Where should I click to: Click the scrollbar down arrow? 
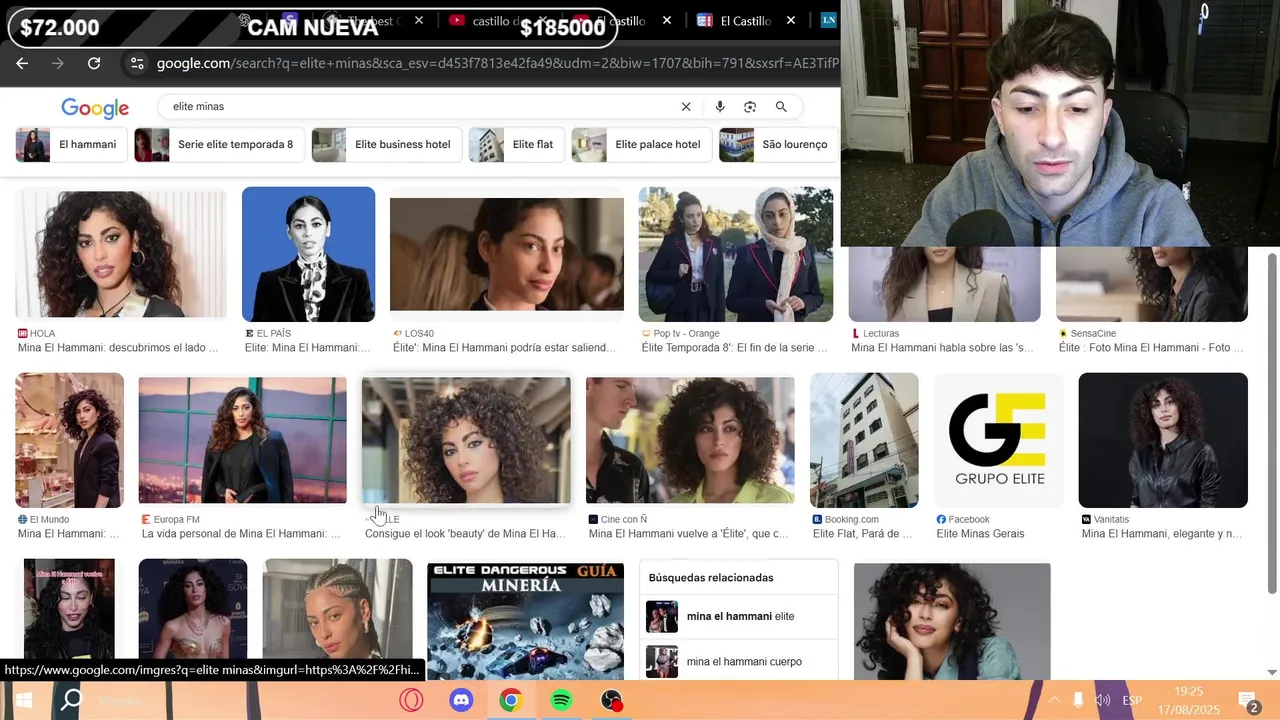click(x=1272, y=672)
